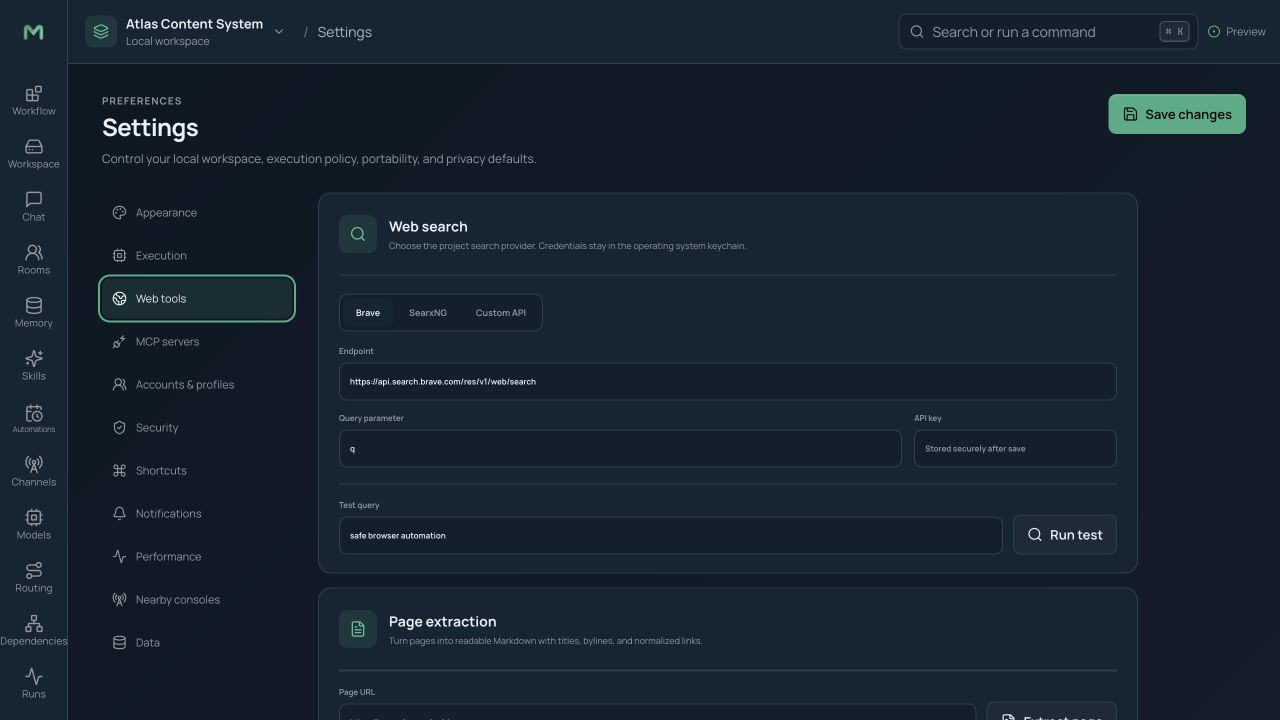Viewport: 1280px width, 720px height.
Task: Select the Web tools settings section
Action: (x=197, y=299)
